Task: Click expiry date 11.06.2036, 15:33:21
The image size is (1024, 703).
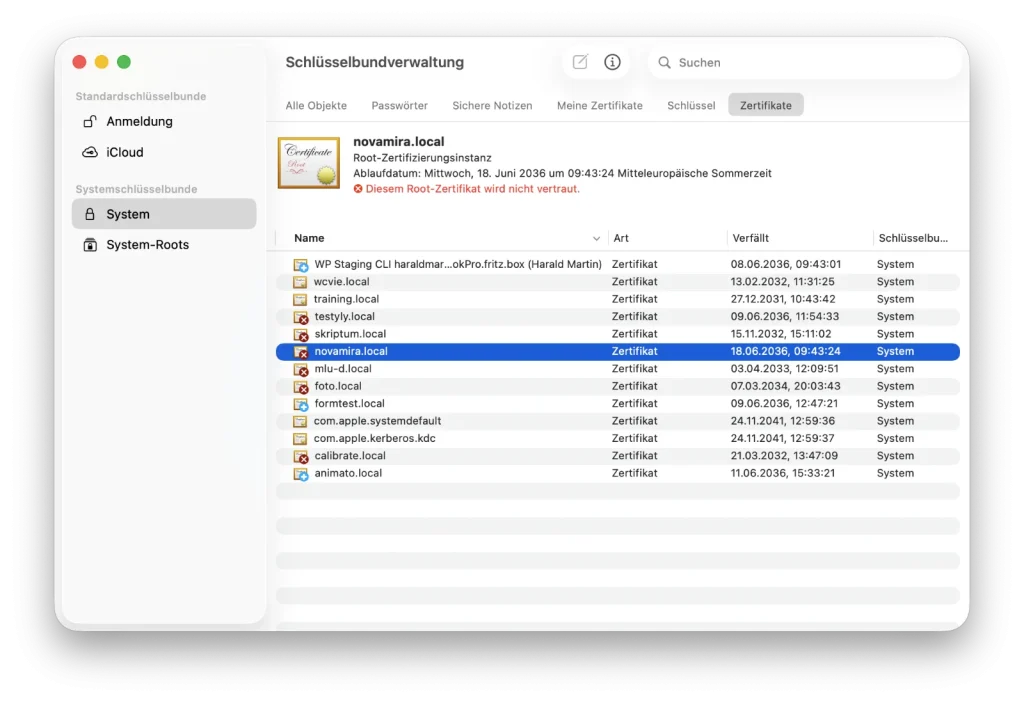Action: (x=782, y=473)
